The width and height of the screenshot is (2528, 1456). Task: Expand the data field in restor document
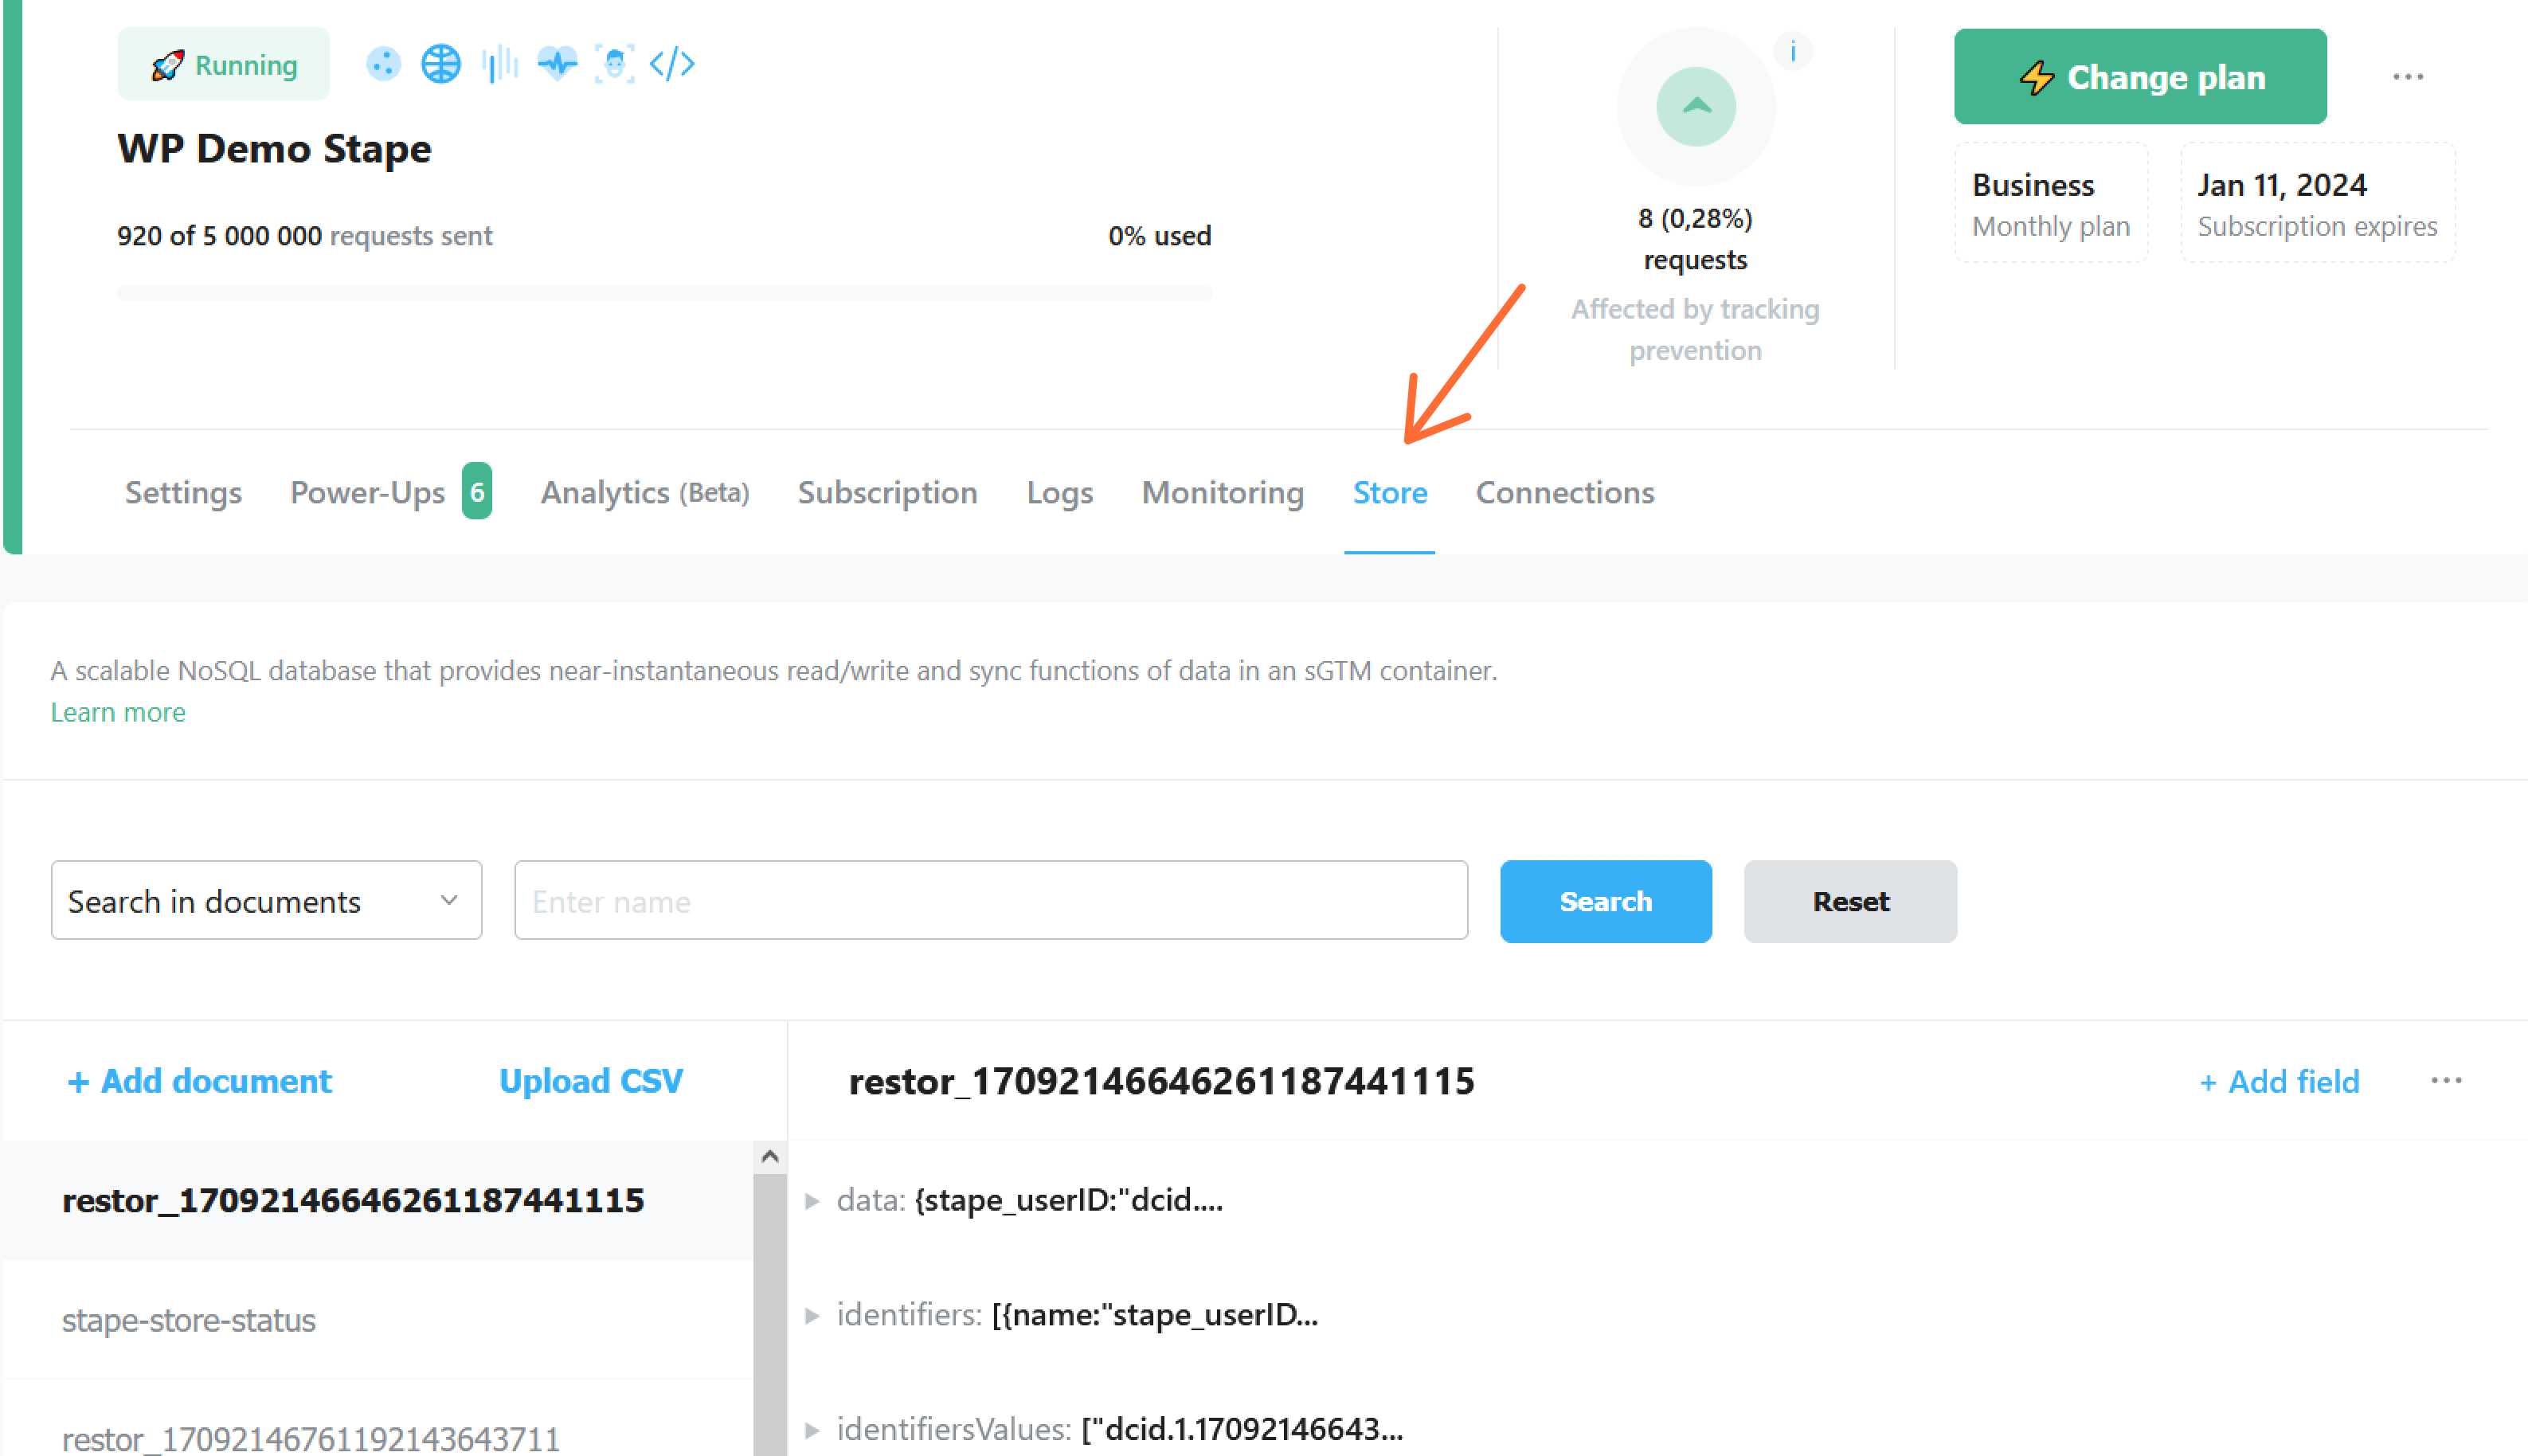click(812, 1201)
